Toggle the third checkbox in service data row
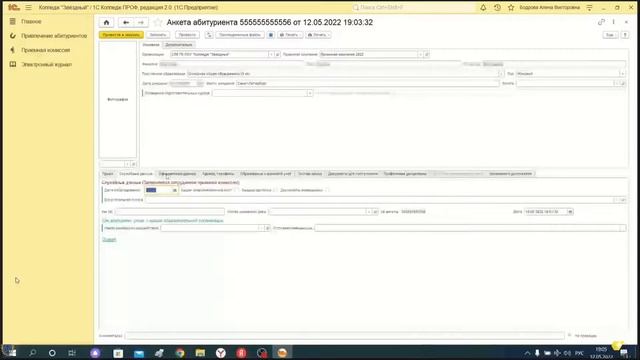Image resolution: width=640 pixels, height=360 pixels. click(327, 190)
